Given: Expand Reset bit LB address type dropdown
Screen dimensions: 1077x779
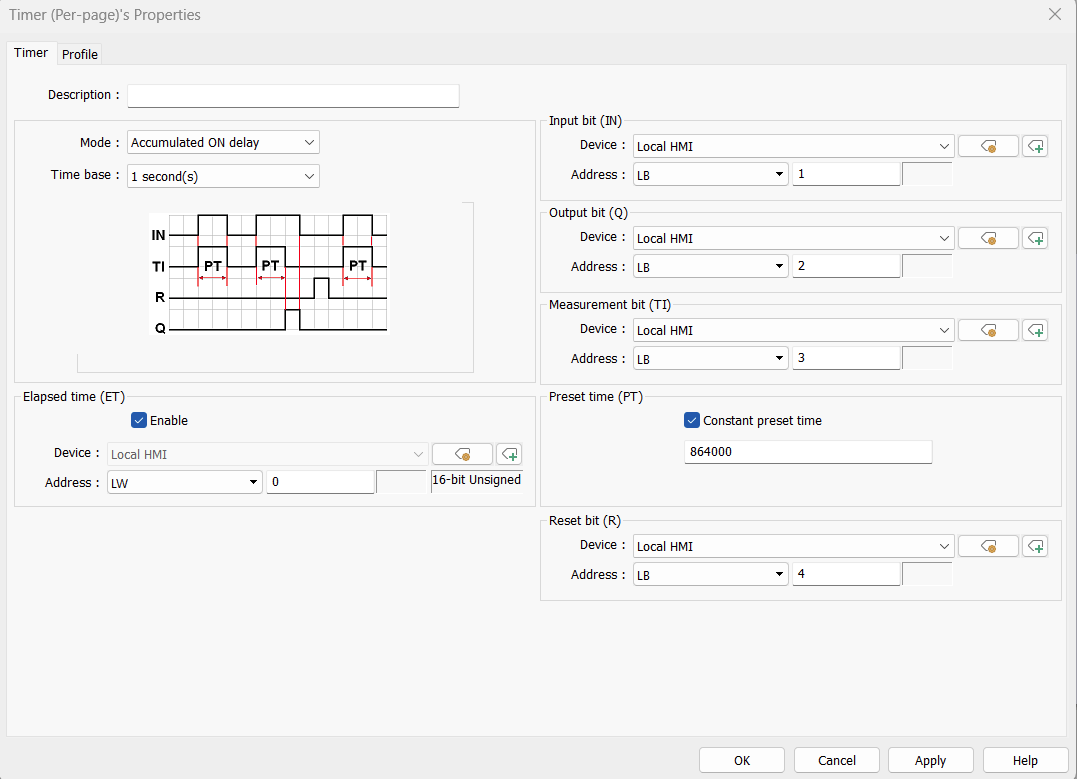Looking at the screenshot, I should [710, 574].
